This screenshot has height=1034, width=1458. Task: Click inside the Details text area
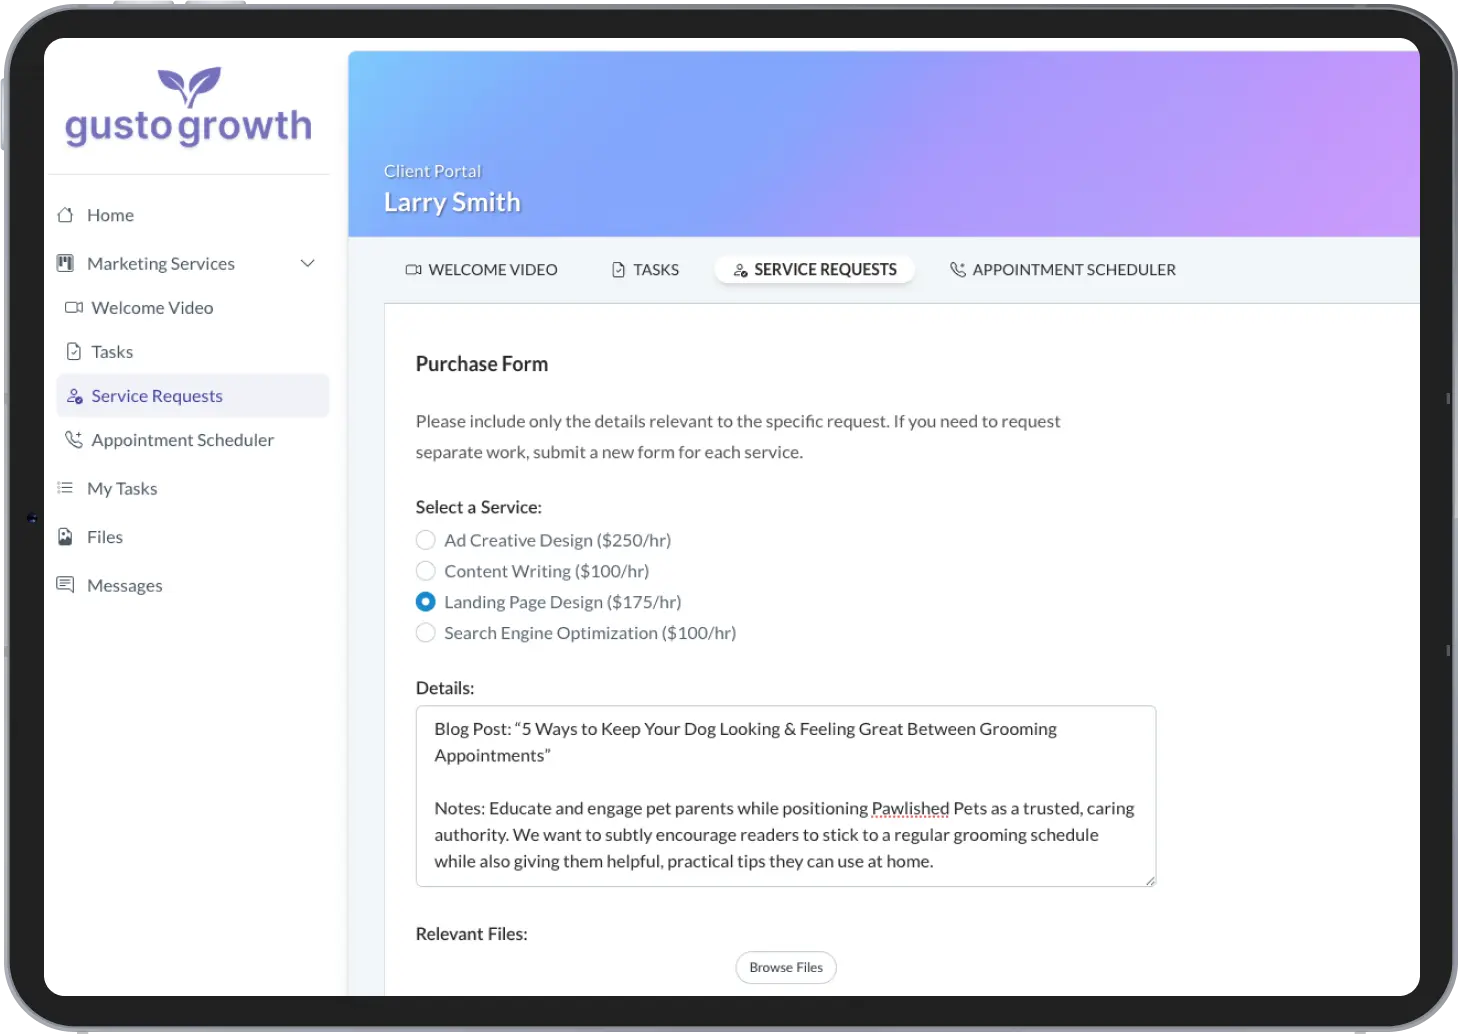[786, 796]
